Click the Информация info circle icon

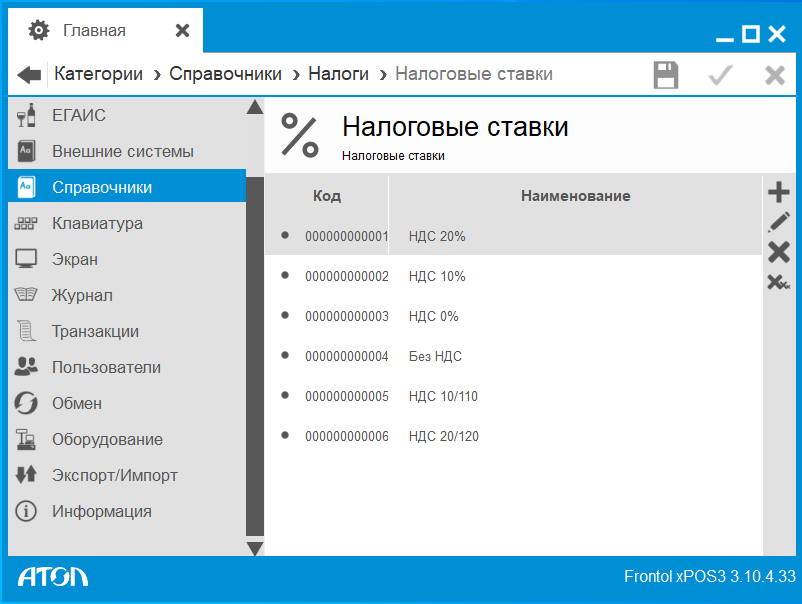pyautogui.click(x=26, y=511)
